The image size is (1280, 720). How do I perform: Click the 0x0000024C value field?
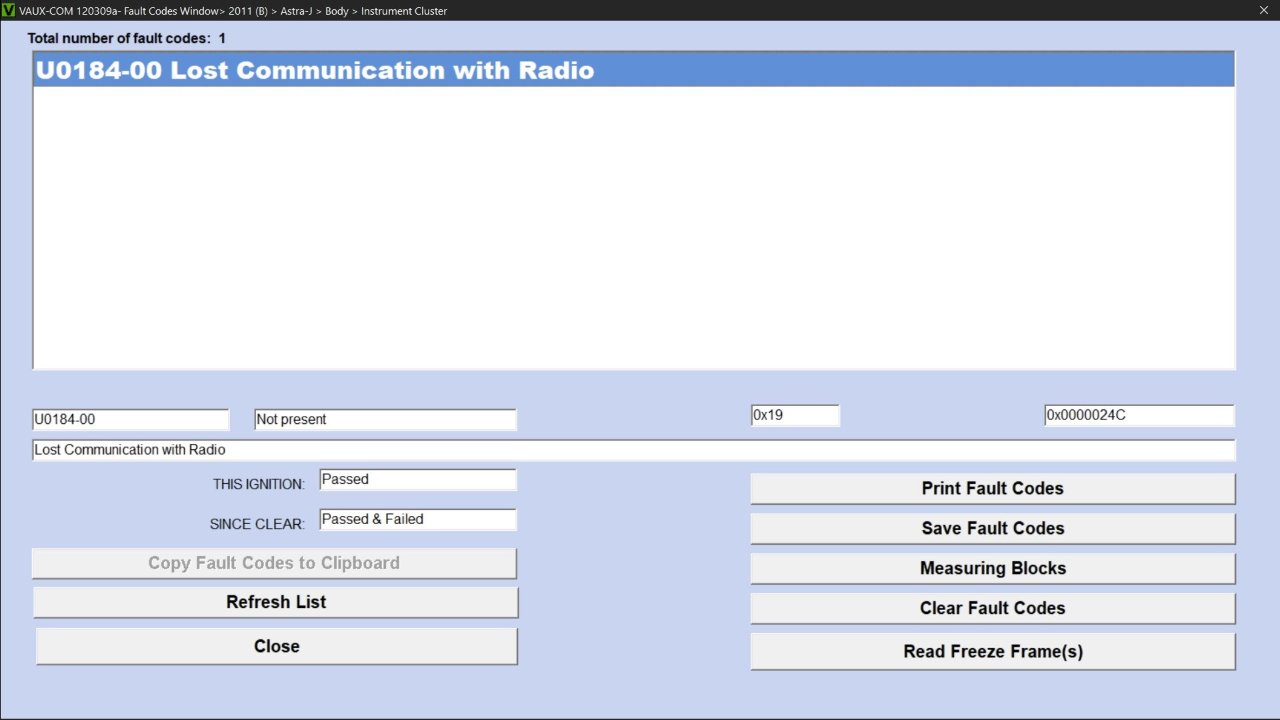(1139, 415)
